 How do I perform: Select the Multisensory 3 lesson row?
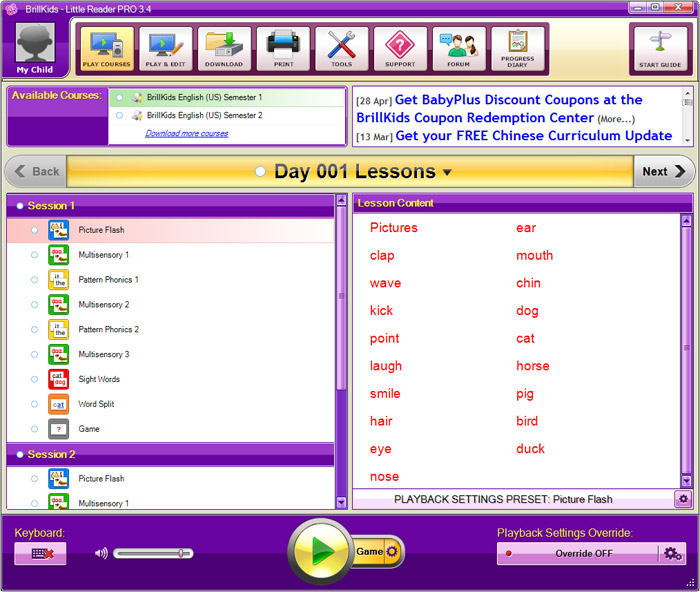171,354
